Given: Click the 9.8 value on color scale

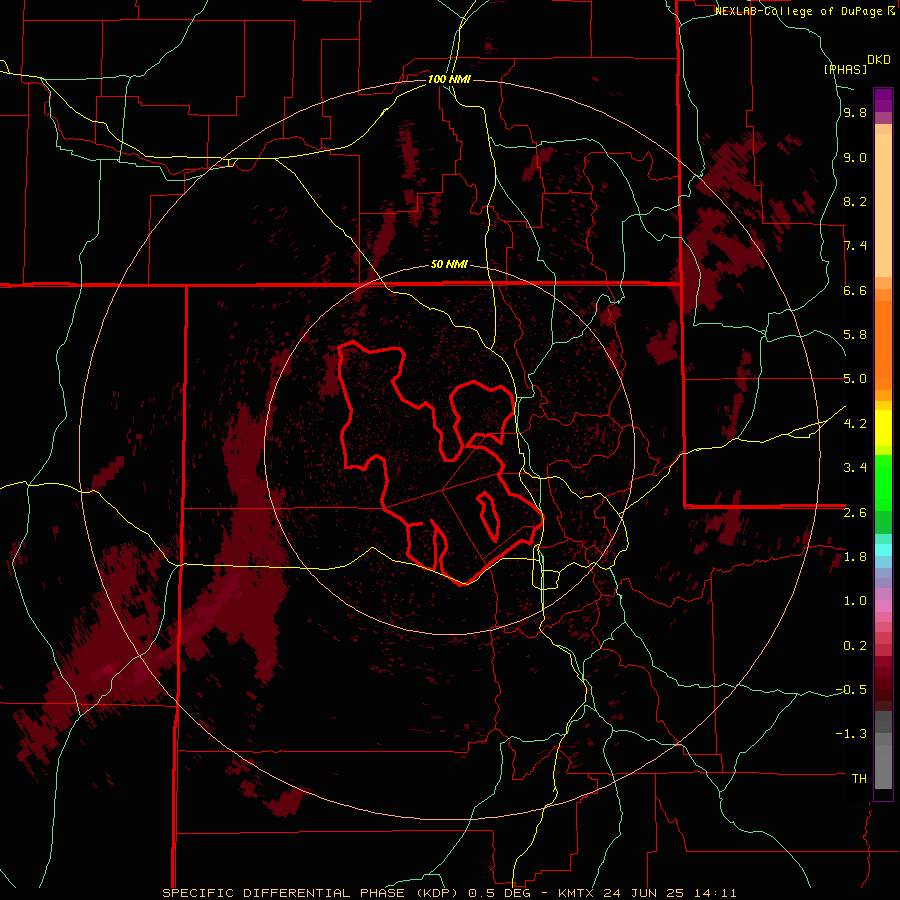Looking at the screenshot, I should point(855,113).
